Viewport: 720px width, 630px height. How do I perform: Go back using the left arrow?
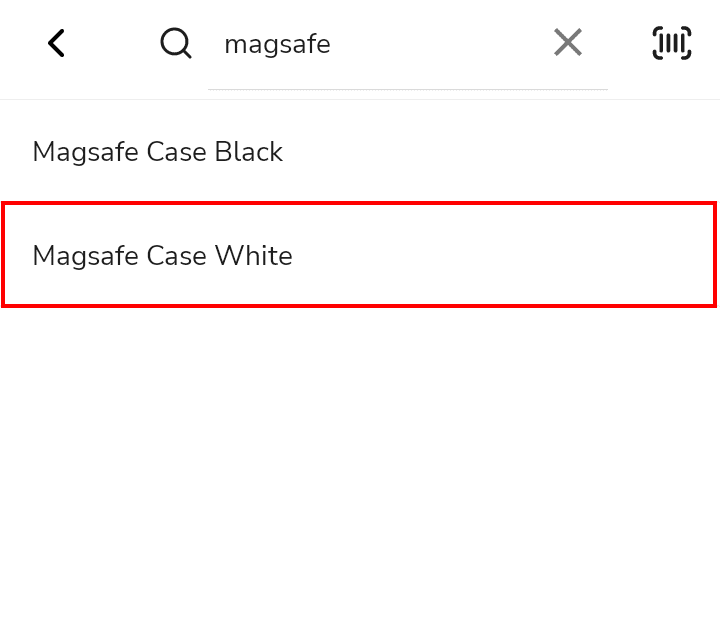click(x=56, y=43)
